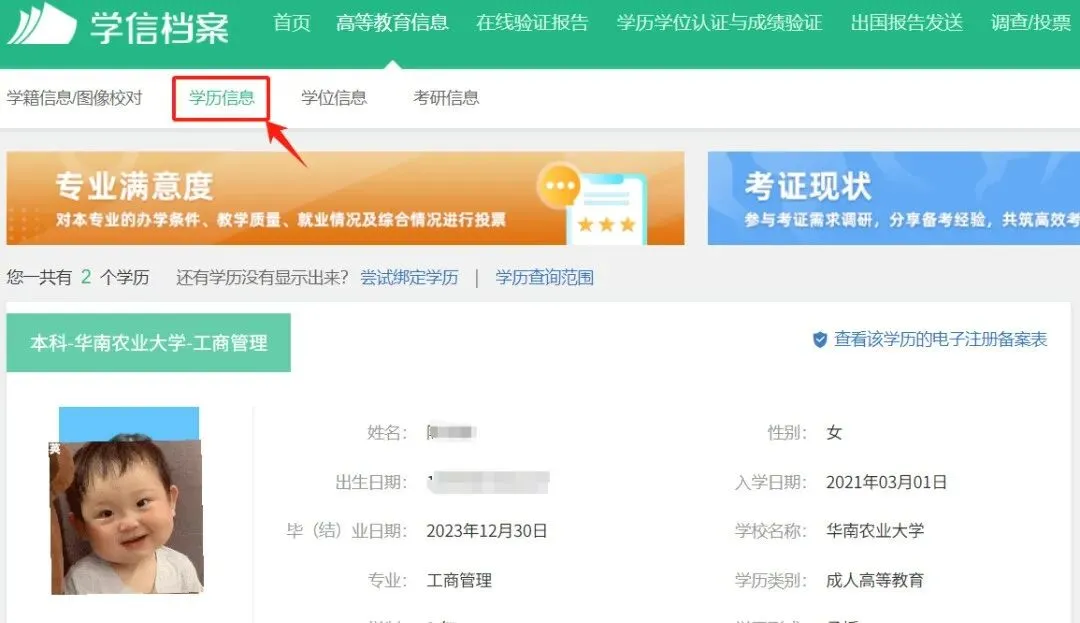The width and height of the screenshot is (1080, 623).
Task: Click the 还有学历没有显示出来? text
Action: click(262, 277)
